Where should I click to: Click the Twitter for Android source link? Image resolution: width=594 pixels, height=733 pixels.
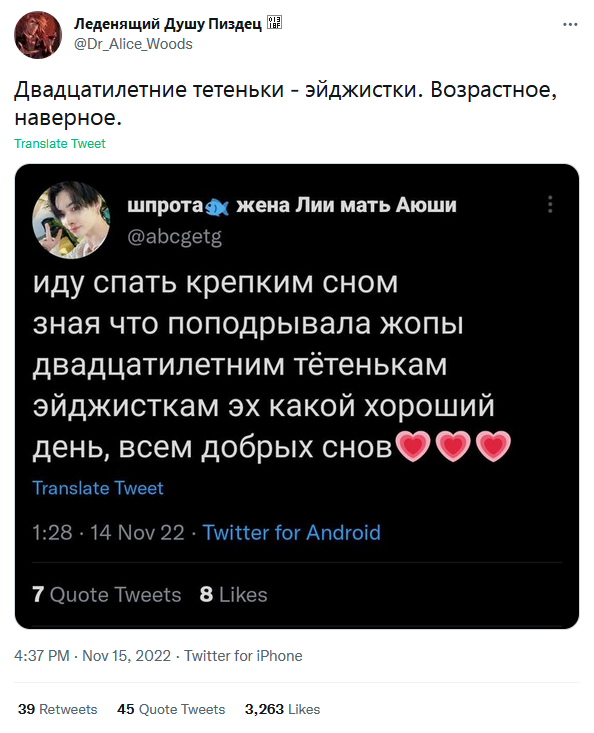click(x=292, y=532)
